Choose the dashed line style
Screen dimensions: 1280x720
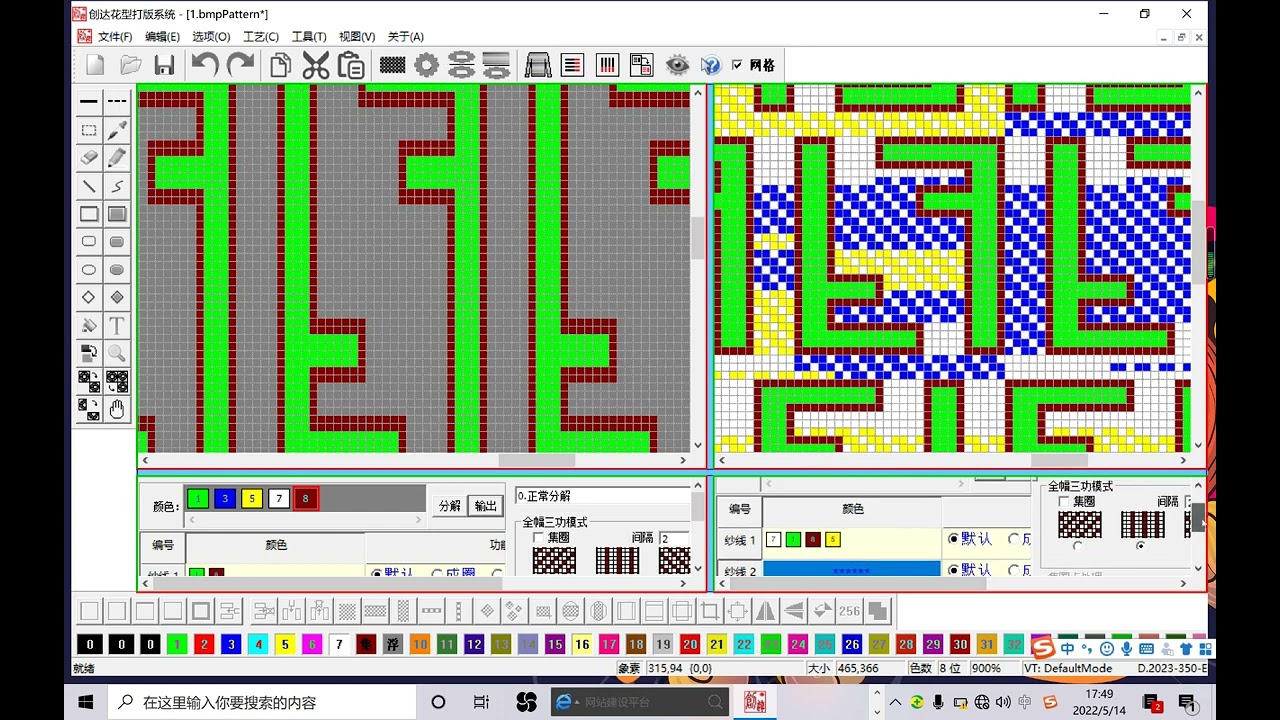tap(117, 101)
